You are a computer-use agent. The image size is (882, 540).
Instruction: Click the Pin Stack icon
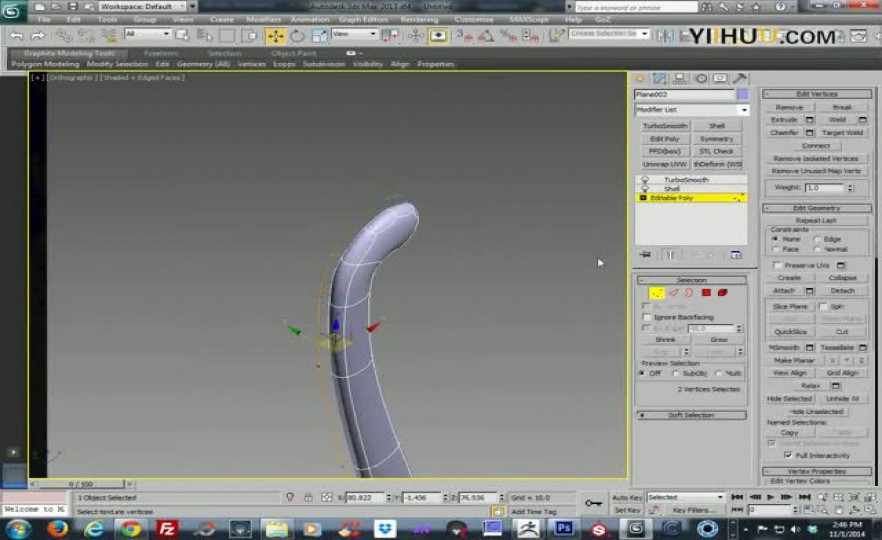coord(645,255)
